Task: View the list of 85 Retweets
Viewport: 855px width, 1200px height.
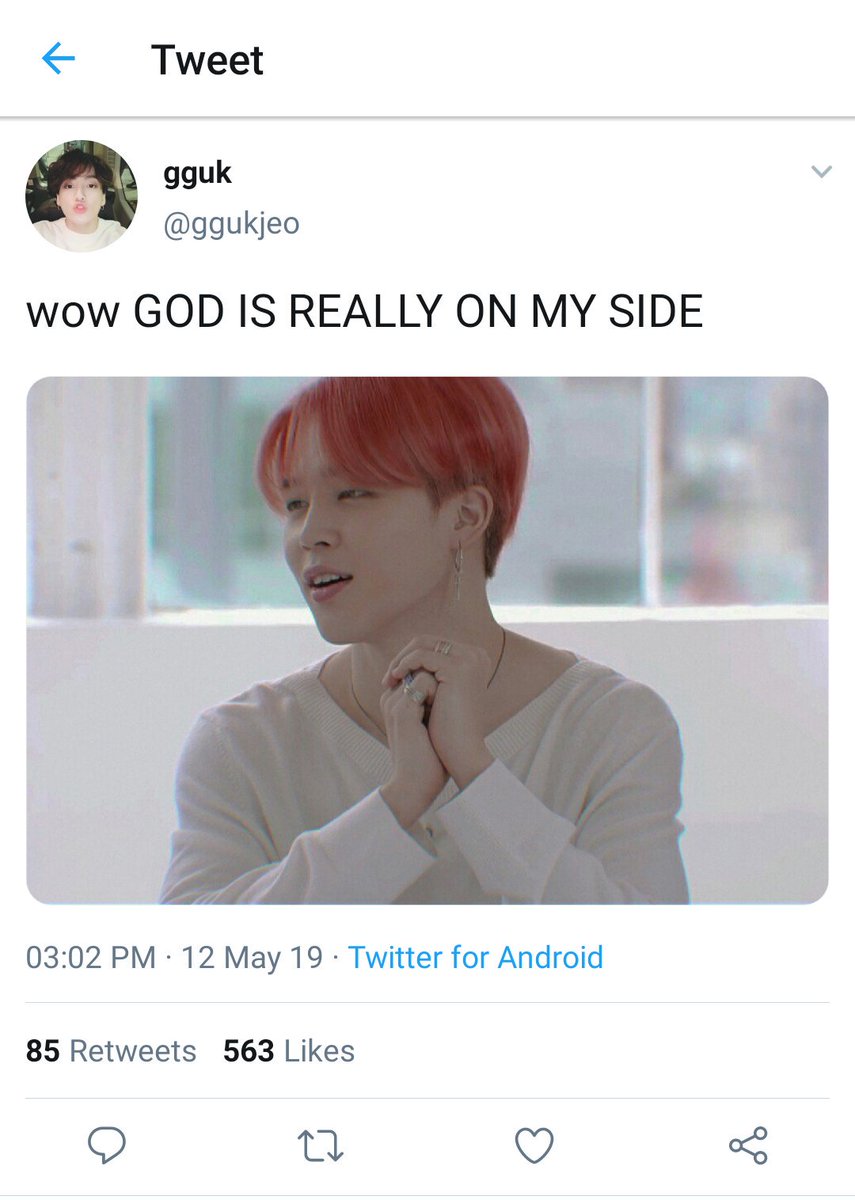Action: pos(111,1051)
